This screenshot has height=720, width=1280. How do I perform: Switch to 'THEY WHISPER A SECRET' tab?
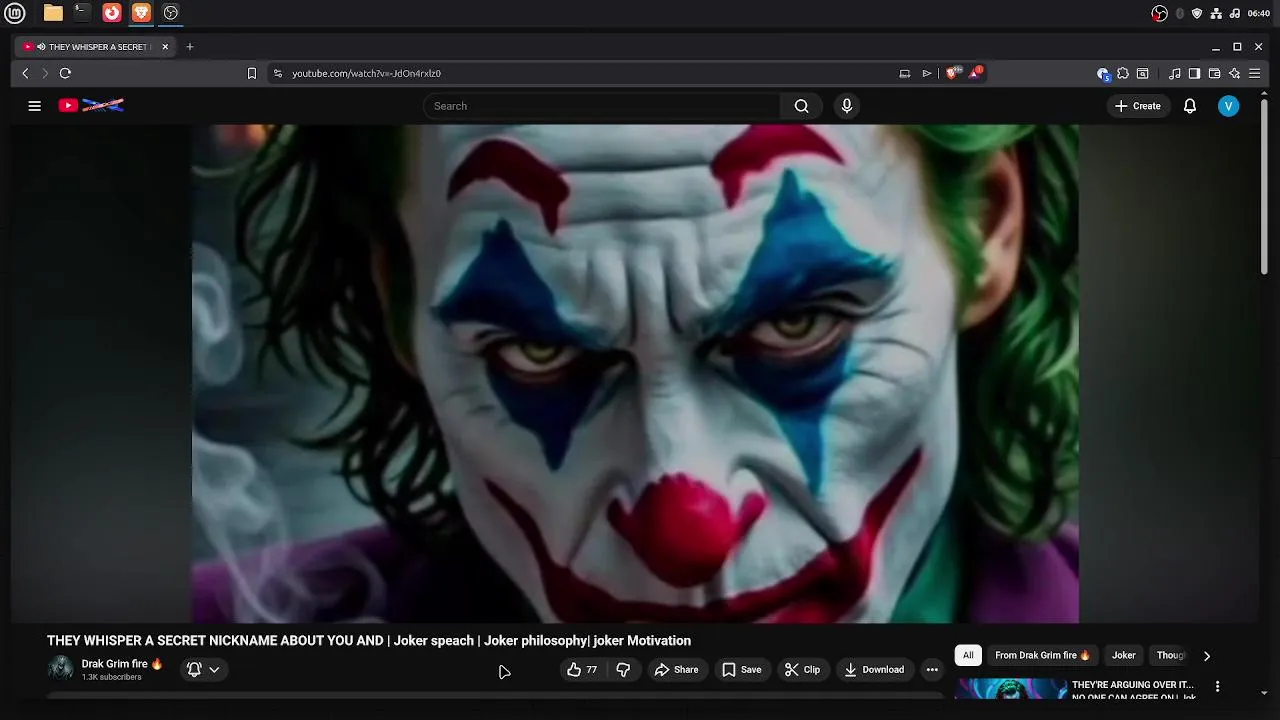pyautogui.click(x=97, y=47)
